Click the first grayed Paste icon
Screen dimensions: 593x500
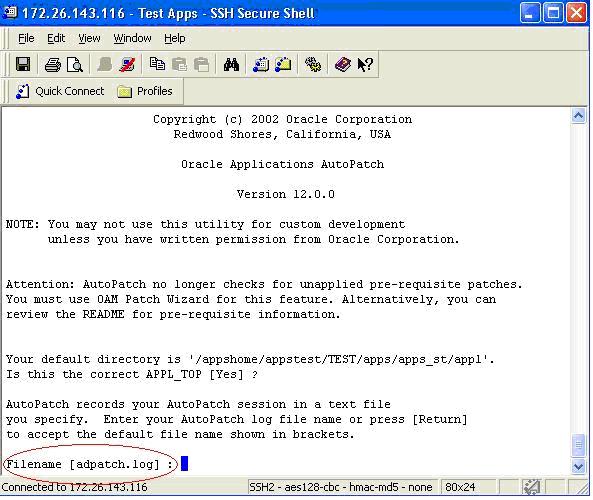[x=179, y=65]
